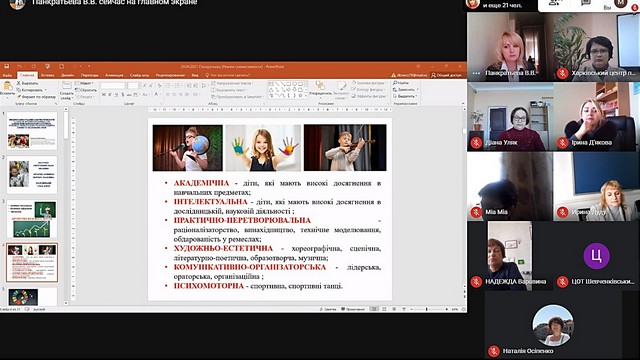Click the Copy (Копировать) command
The image size is (640, 360).
coord(29,90)
